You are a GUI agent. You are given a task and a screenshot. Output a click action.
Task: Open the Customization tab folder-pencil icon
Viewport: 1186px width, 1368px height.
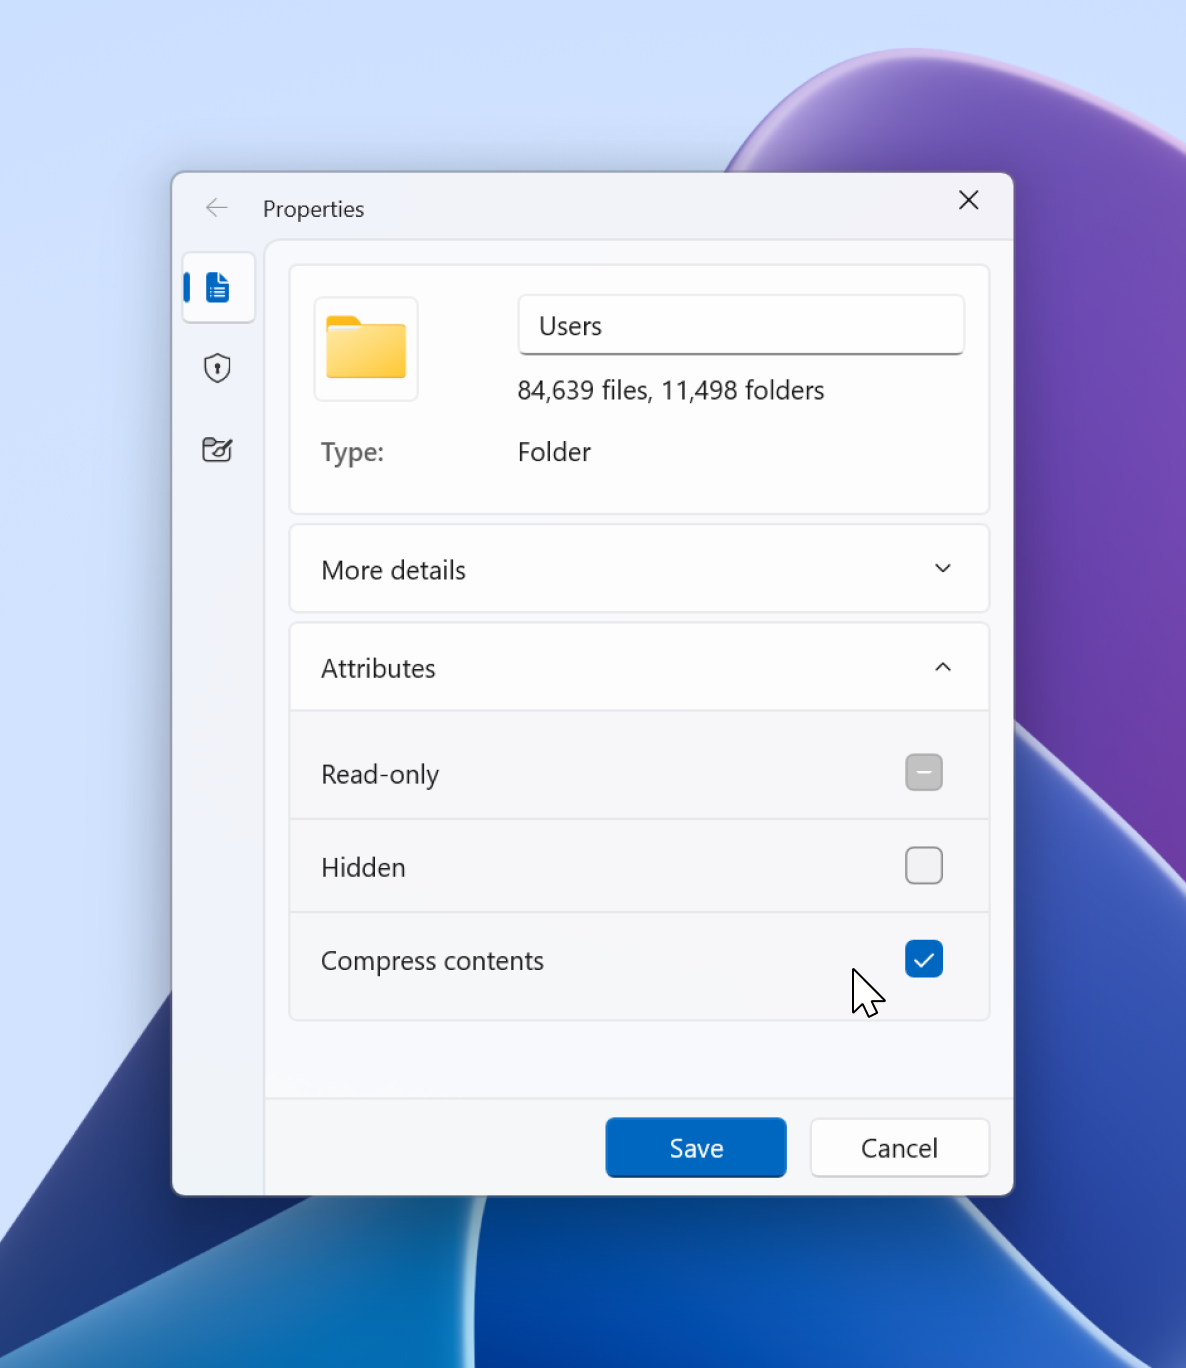click(217, 450)
